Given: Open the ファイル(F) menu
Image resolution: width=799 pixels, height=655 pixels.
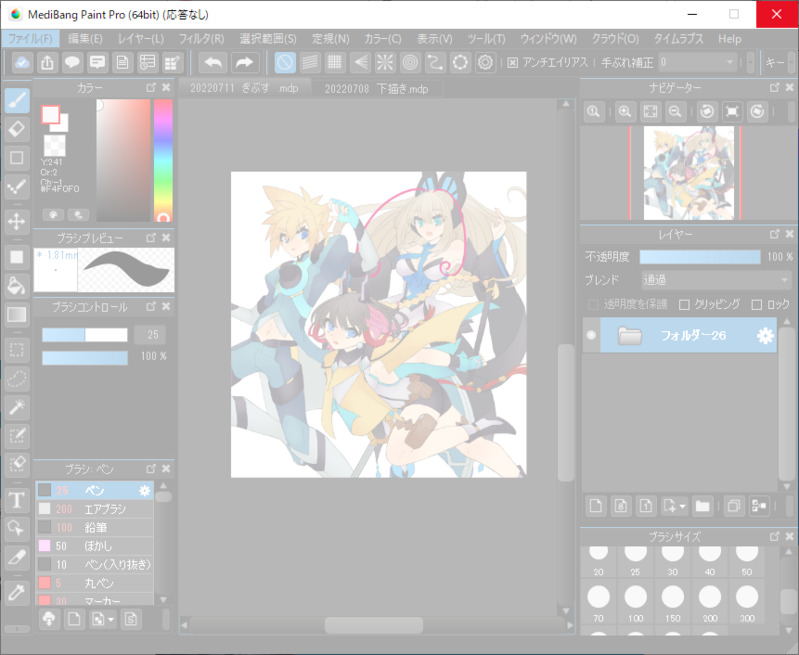Looking at the screenshot, I should point(30,39).
